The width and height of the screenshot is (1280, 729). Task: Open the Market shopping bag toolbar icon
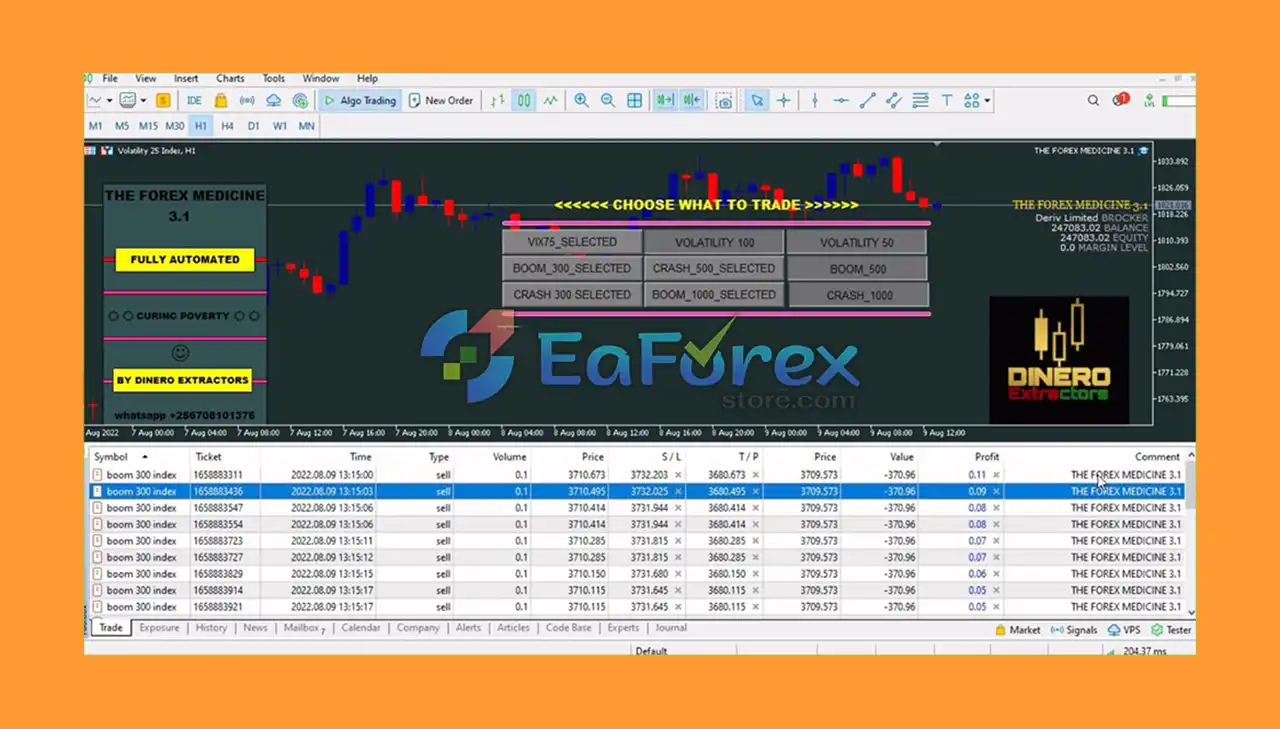[220, 100]
